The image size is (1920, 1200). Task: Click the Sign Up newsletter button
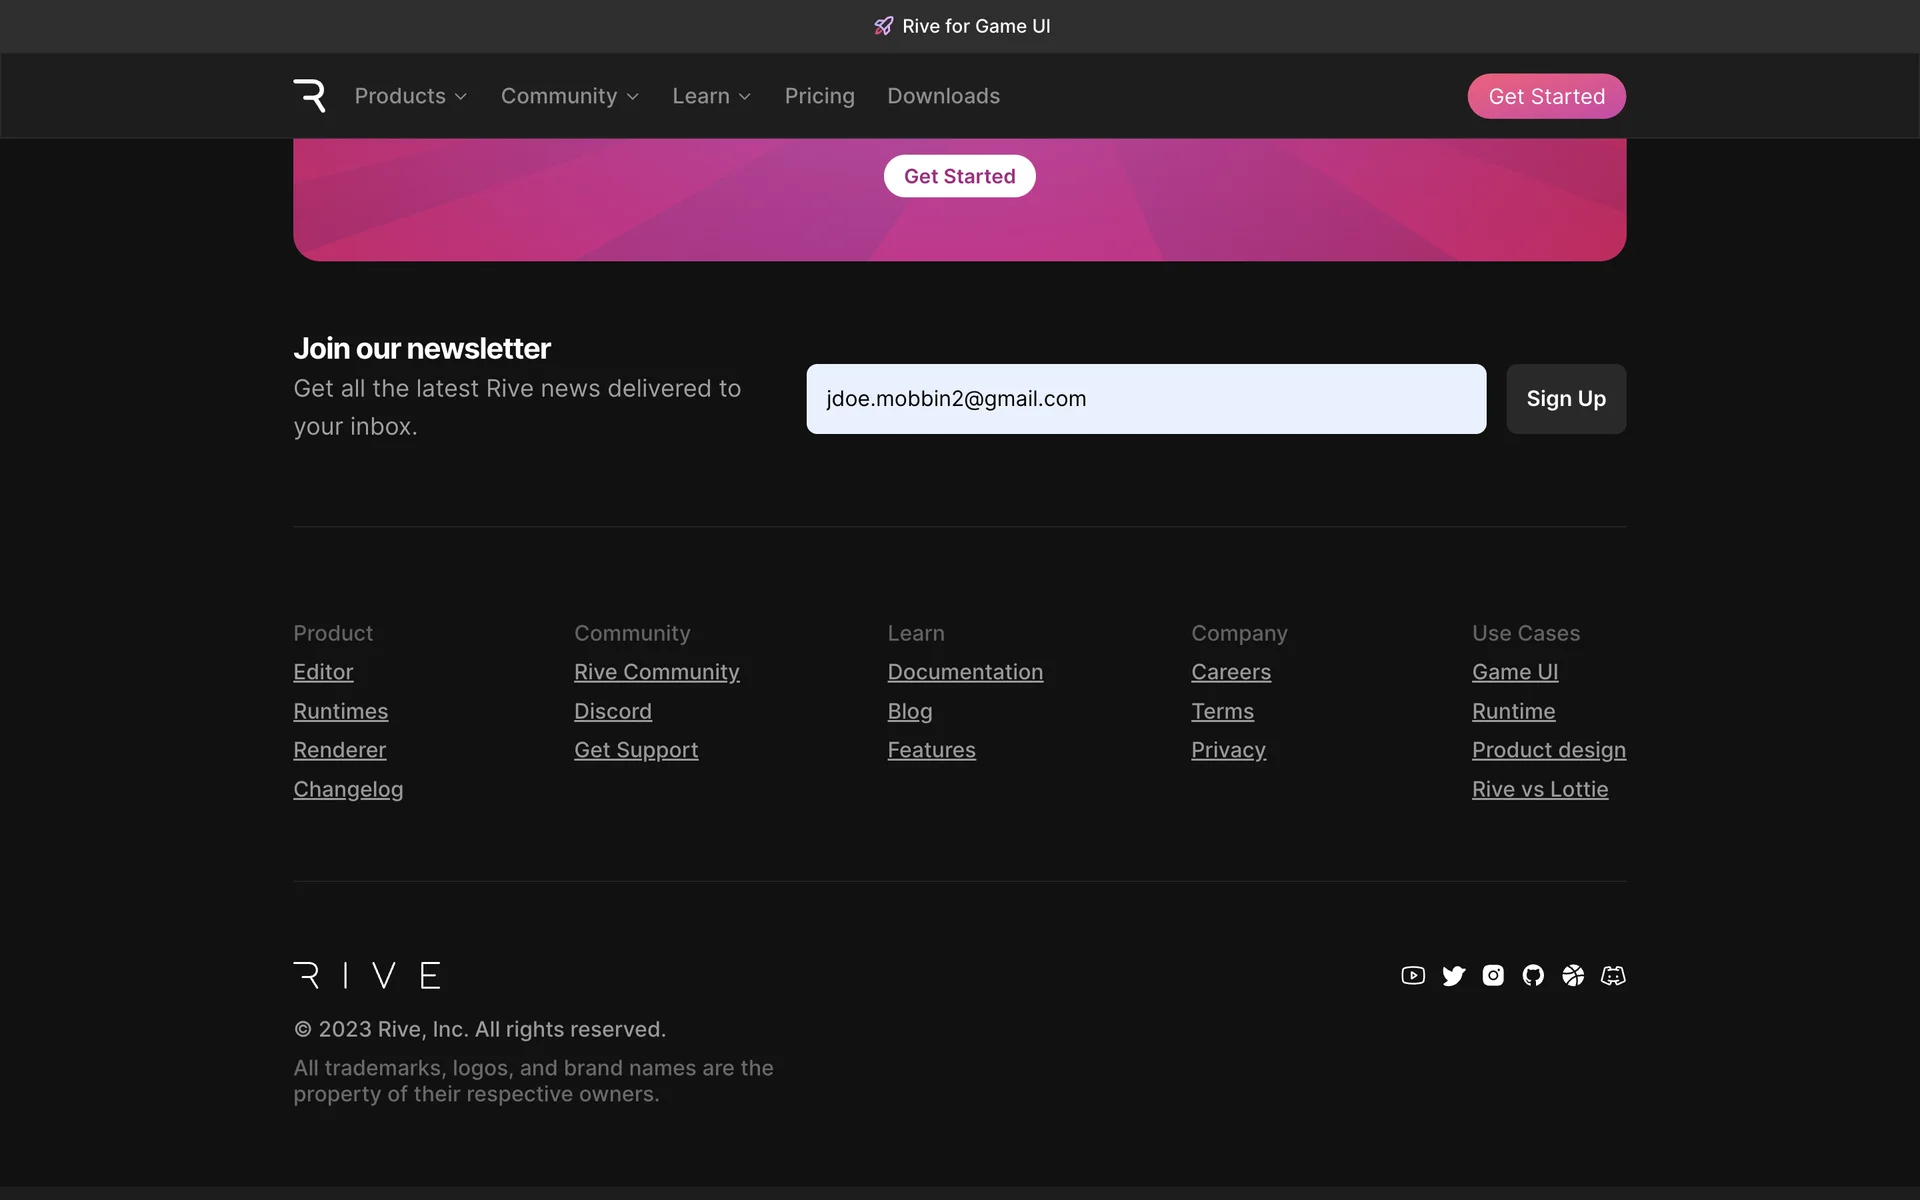[x=1565, y=399]
